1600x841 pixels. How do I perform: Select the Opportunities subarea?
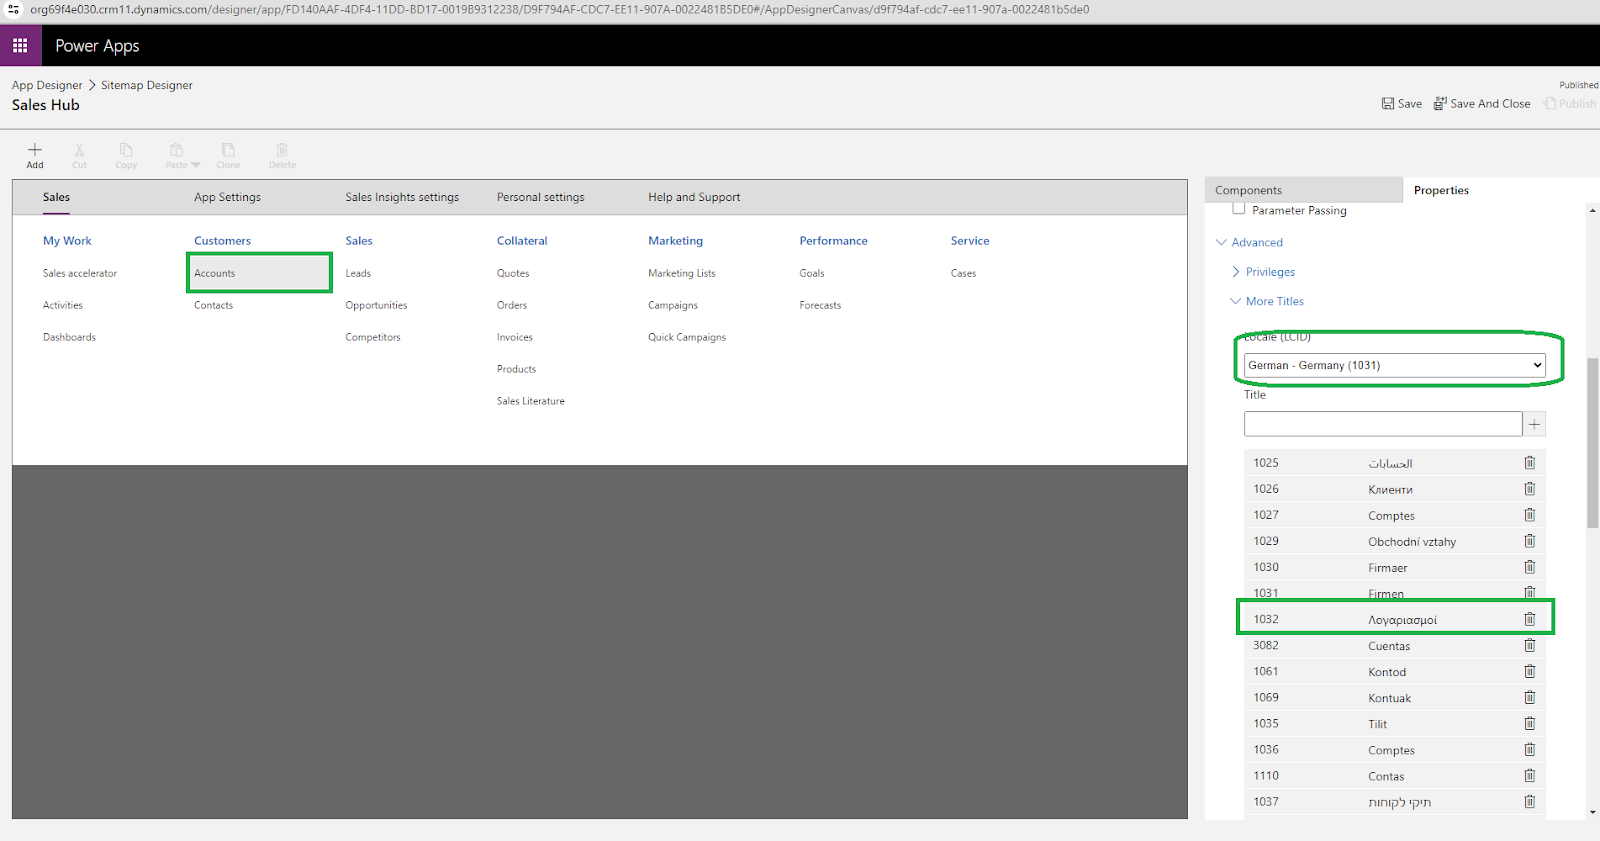(376, 305)
